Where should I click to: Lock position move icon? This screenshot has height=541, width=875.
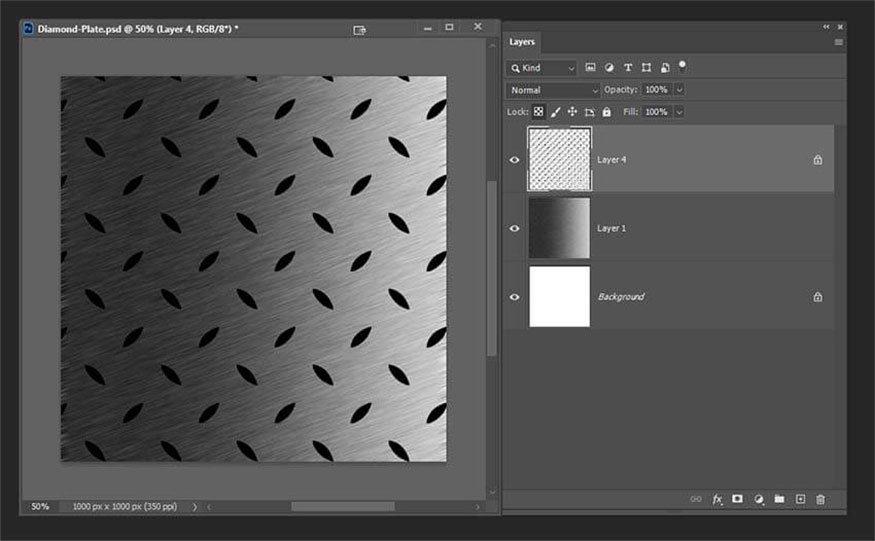tap(572, 112)
